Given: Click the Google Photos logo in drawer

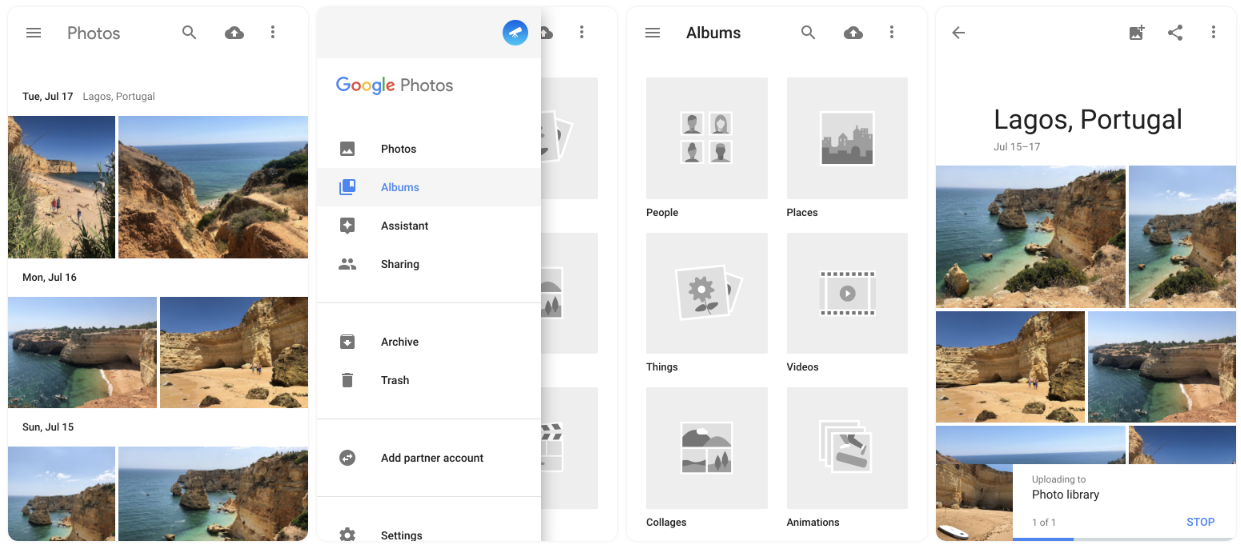Looking at the screenshot, I should pos(394,86).
